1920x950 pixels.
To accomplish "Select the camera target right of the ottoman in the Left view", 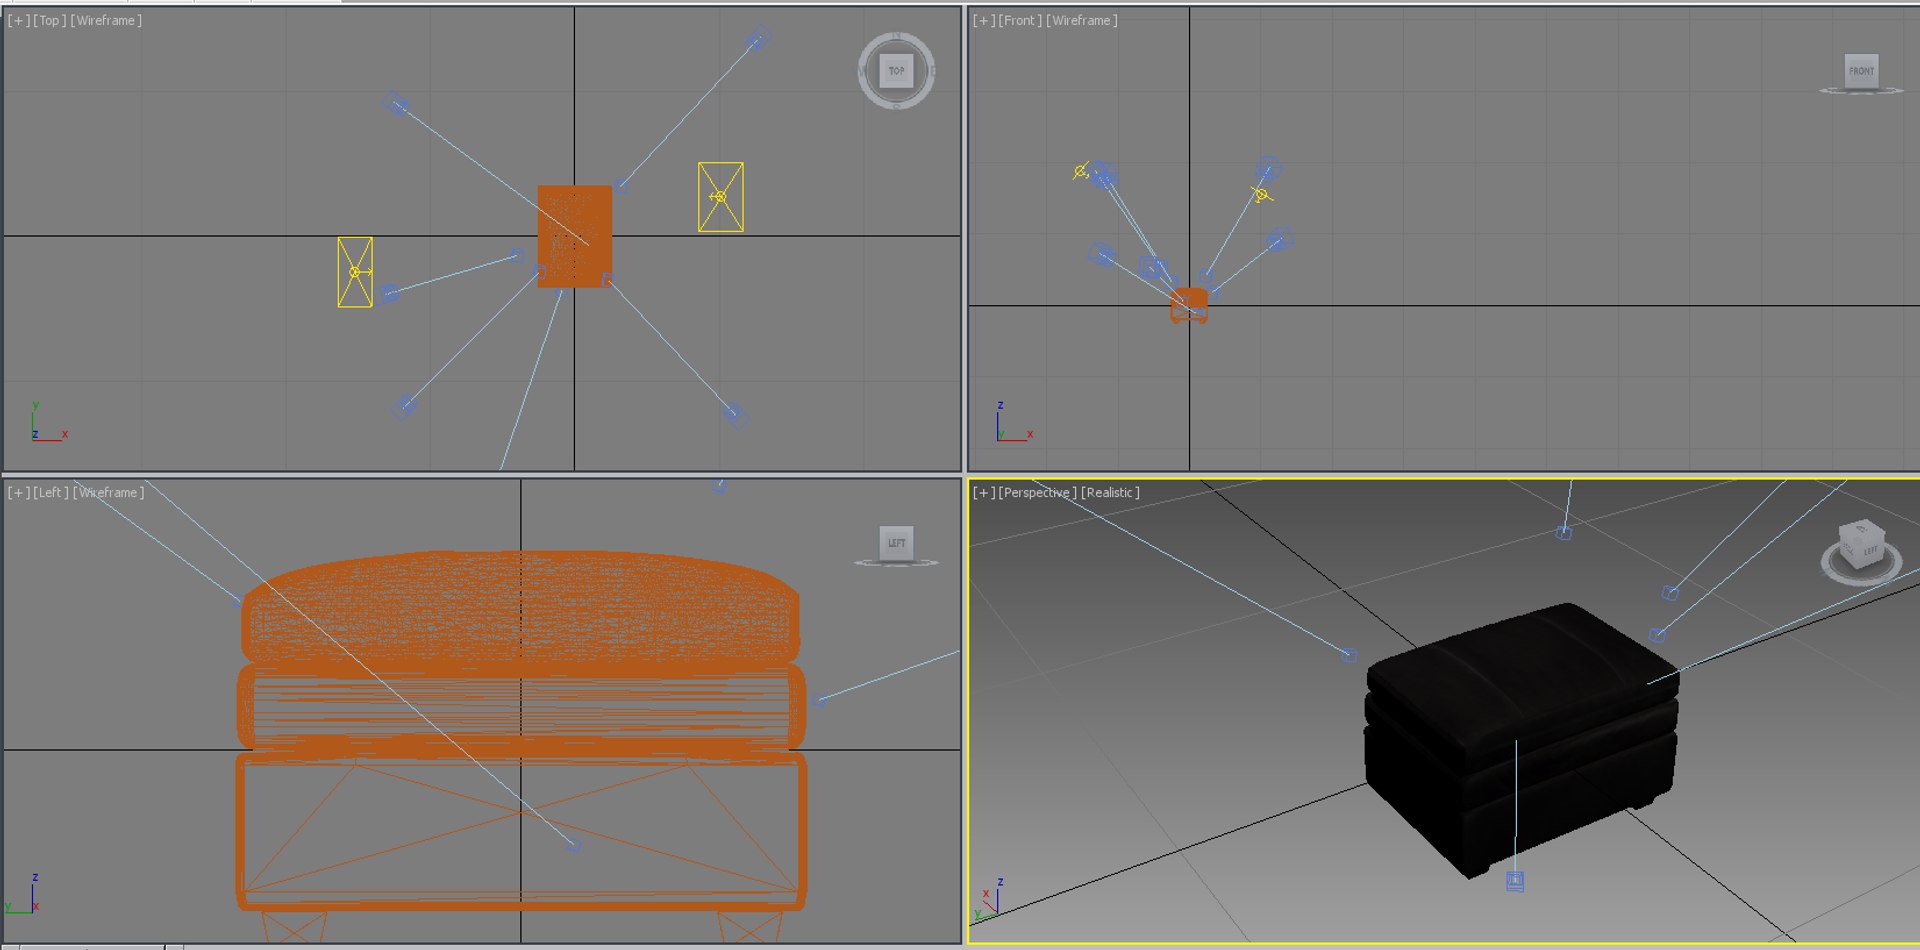I will point(819,701).
